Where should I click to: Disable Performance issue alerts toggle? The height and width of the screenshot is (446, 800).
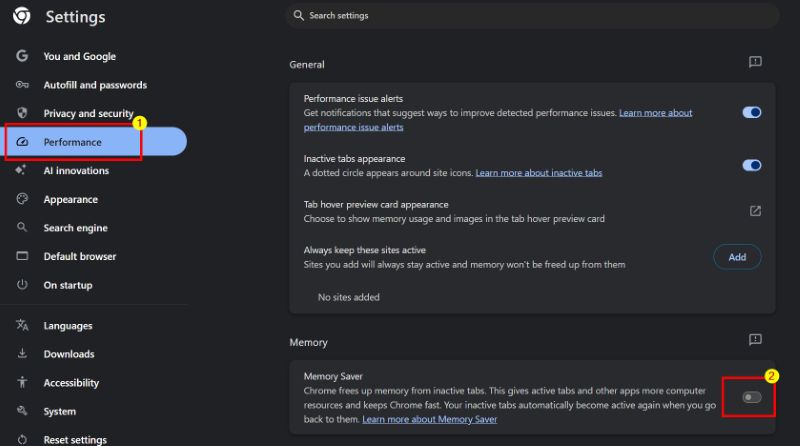pyautogui.click(x=751, y=113)
